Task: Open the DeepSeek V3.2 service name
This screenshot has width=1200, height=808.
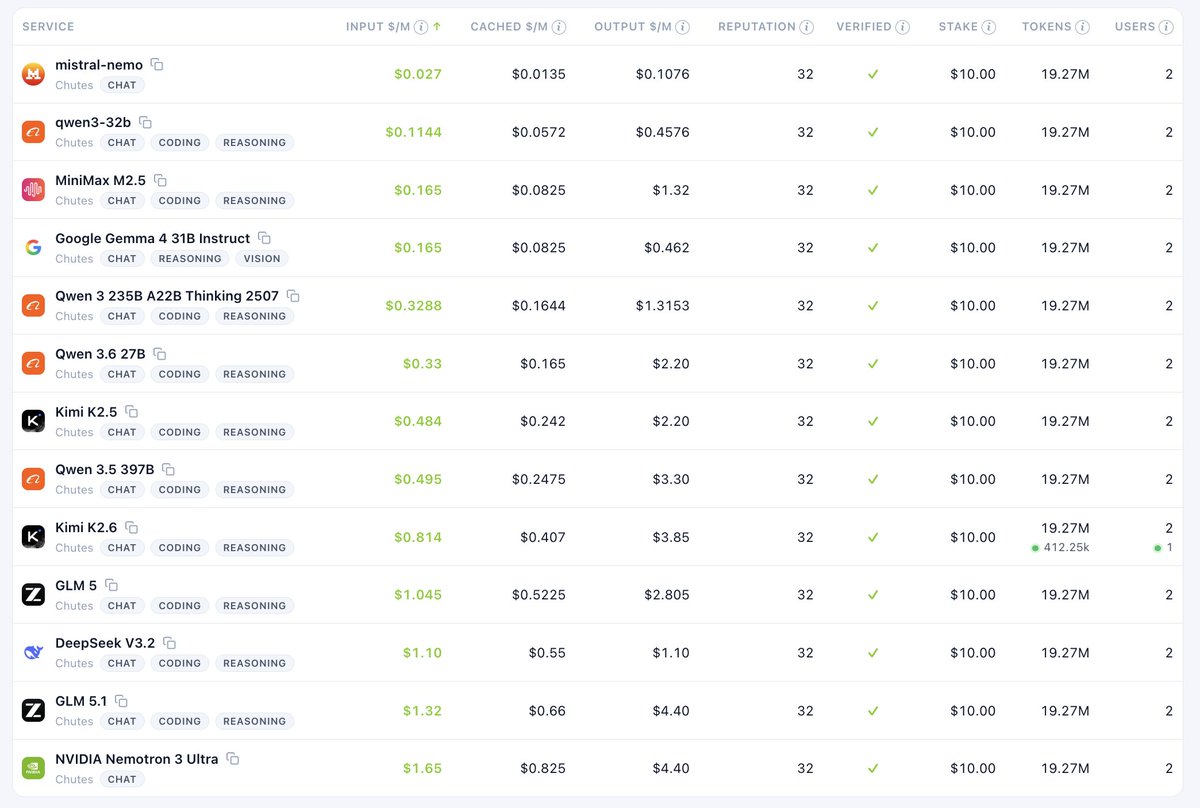Action: 105,643
